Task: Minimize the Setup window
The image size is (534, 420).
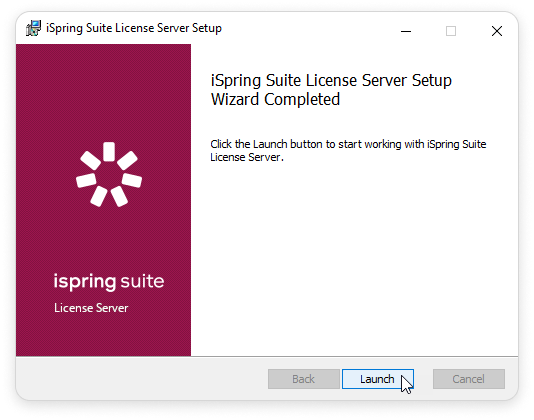Action: pos(406,31)
